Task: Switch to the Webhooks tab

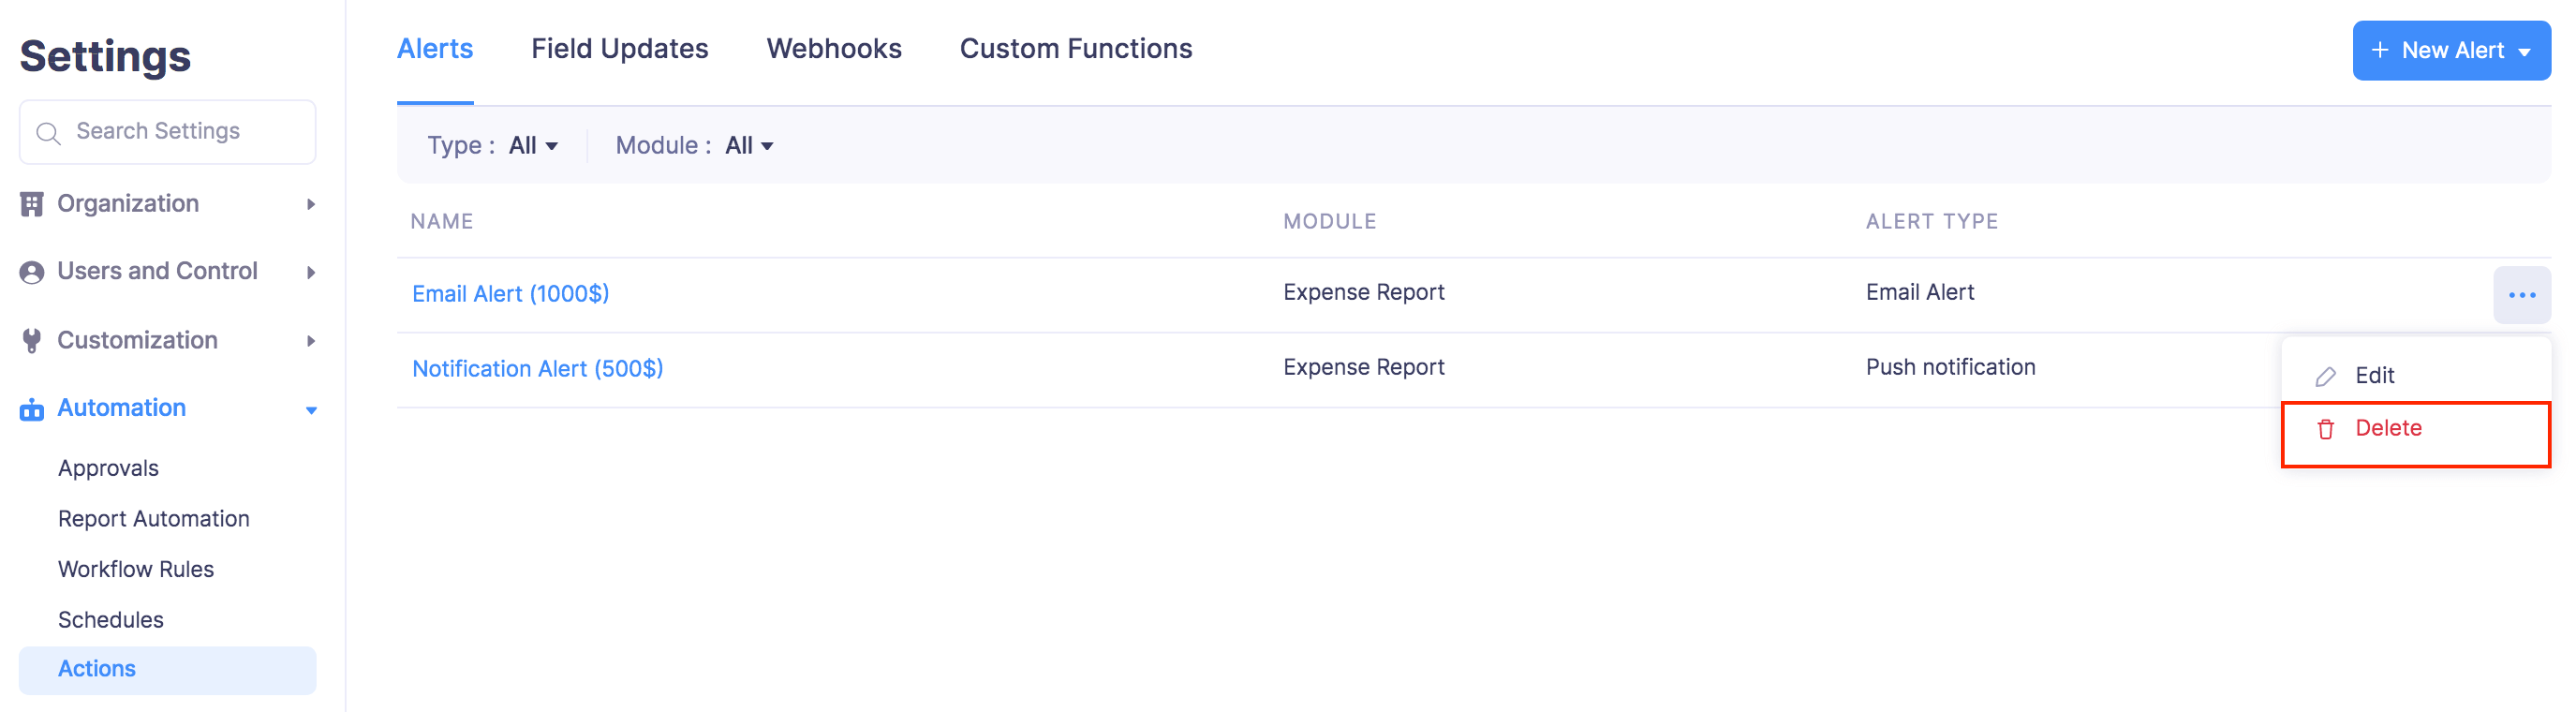Action: click(x=833, y=49)
